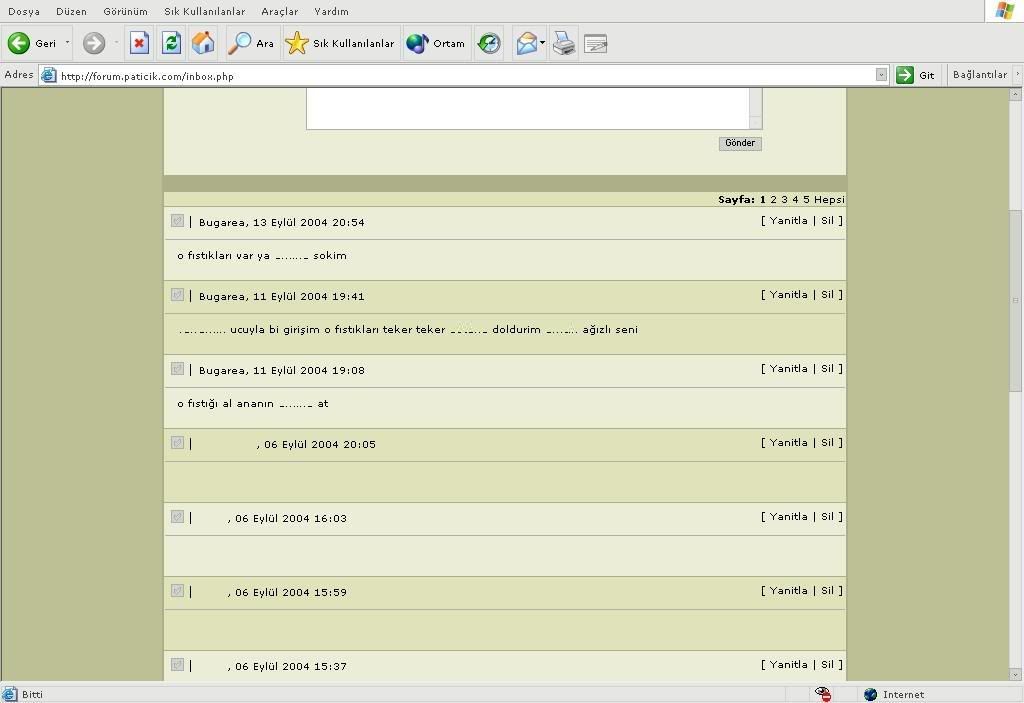Expand the Bağlantılar links chevron
Image resolution: width=1024 pixels, height=703 pixels.
(1017, 74)
